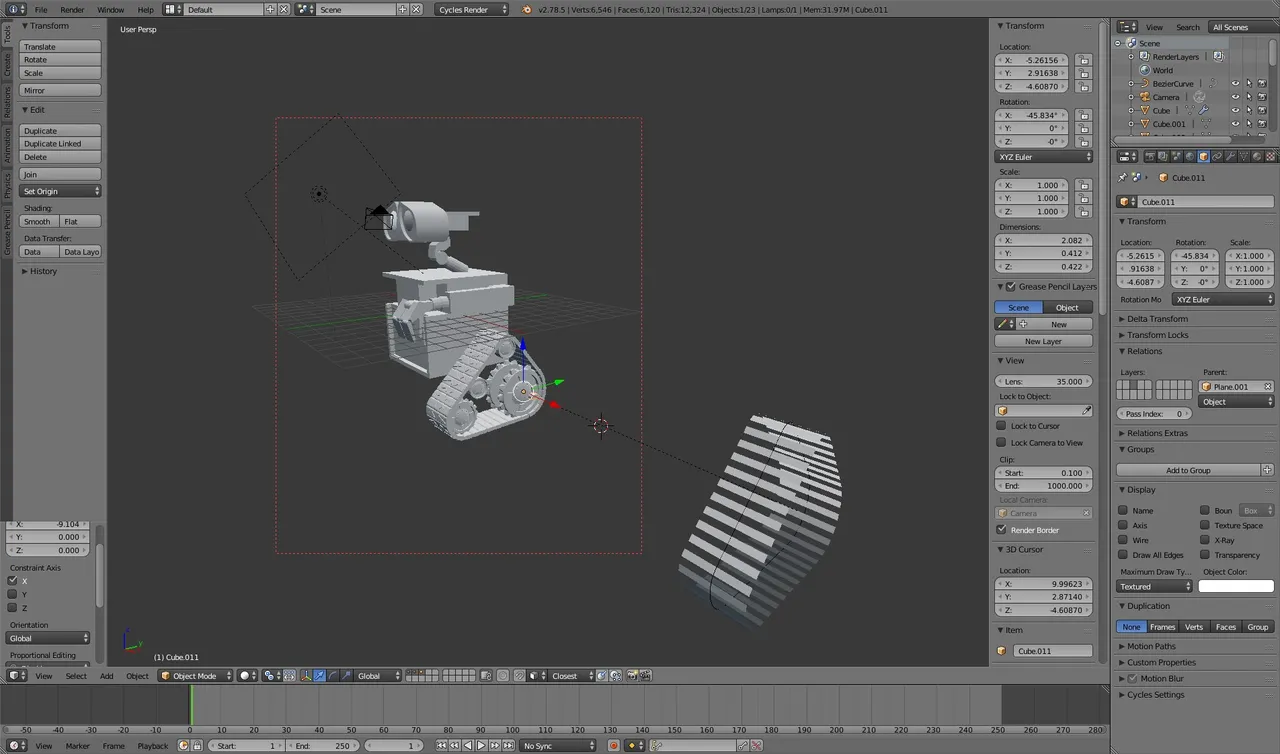Click the Smooth shading button
The width and height of the screenshot is (1280, 754).
pyautogui.click(x=38, y=221)
